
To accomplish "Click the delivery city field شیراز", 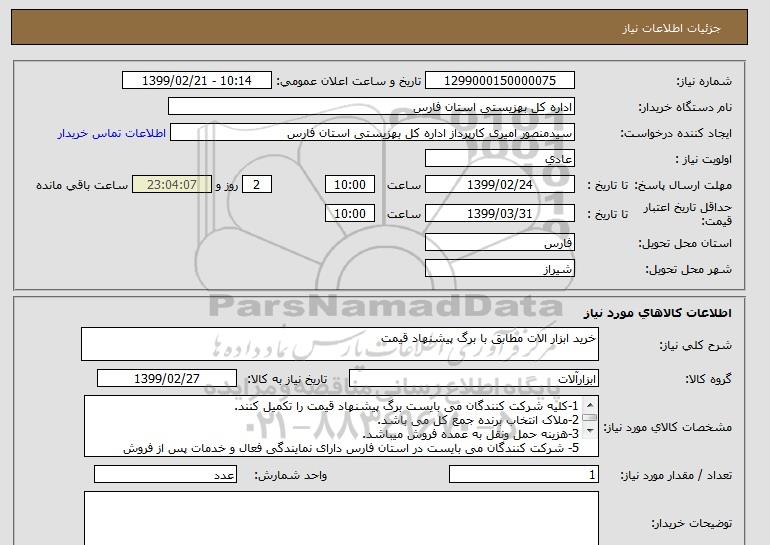I will [x=499, y=269].
